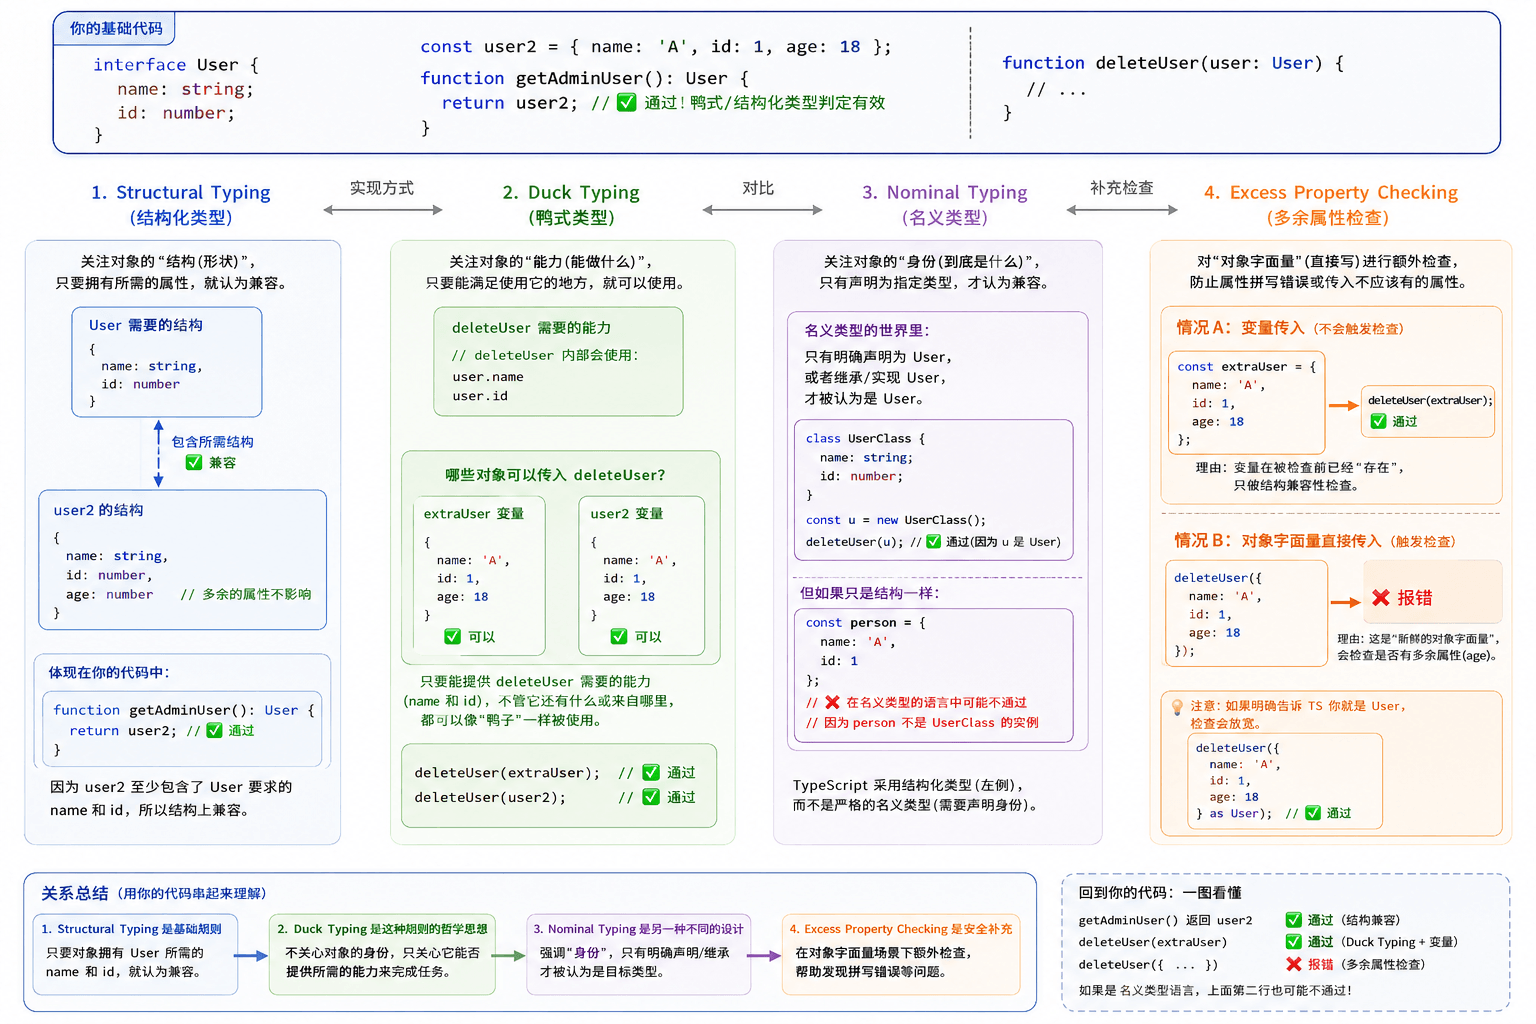Screen dimensions: 1536x1024
Task: Click the "4. Excess Property Checking 是安全补充" card title
Action: 901,929
